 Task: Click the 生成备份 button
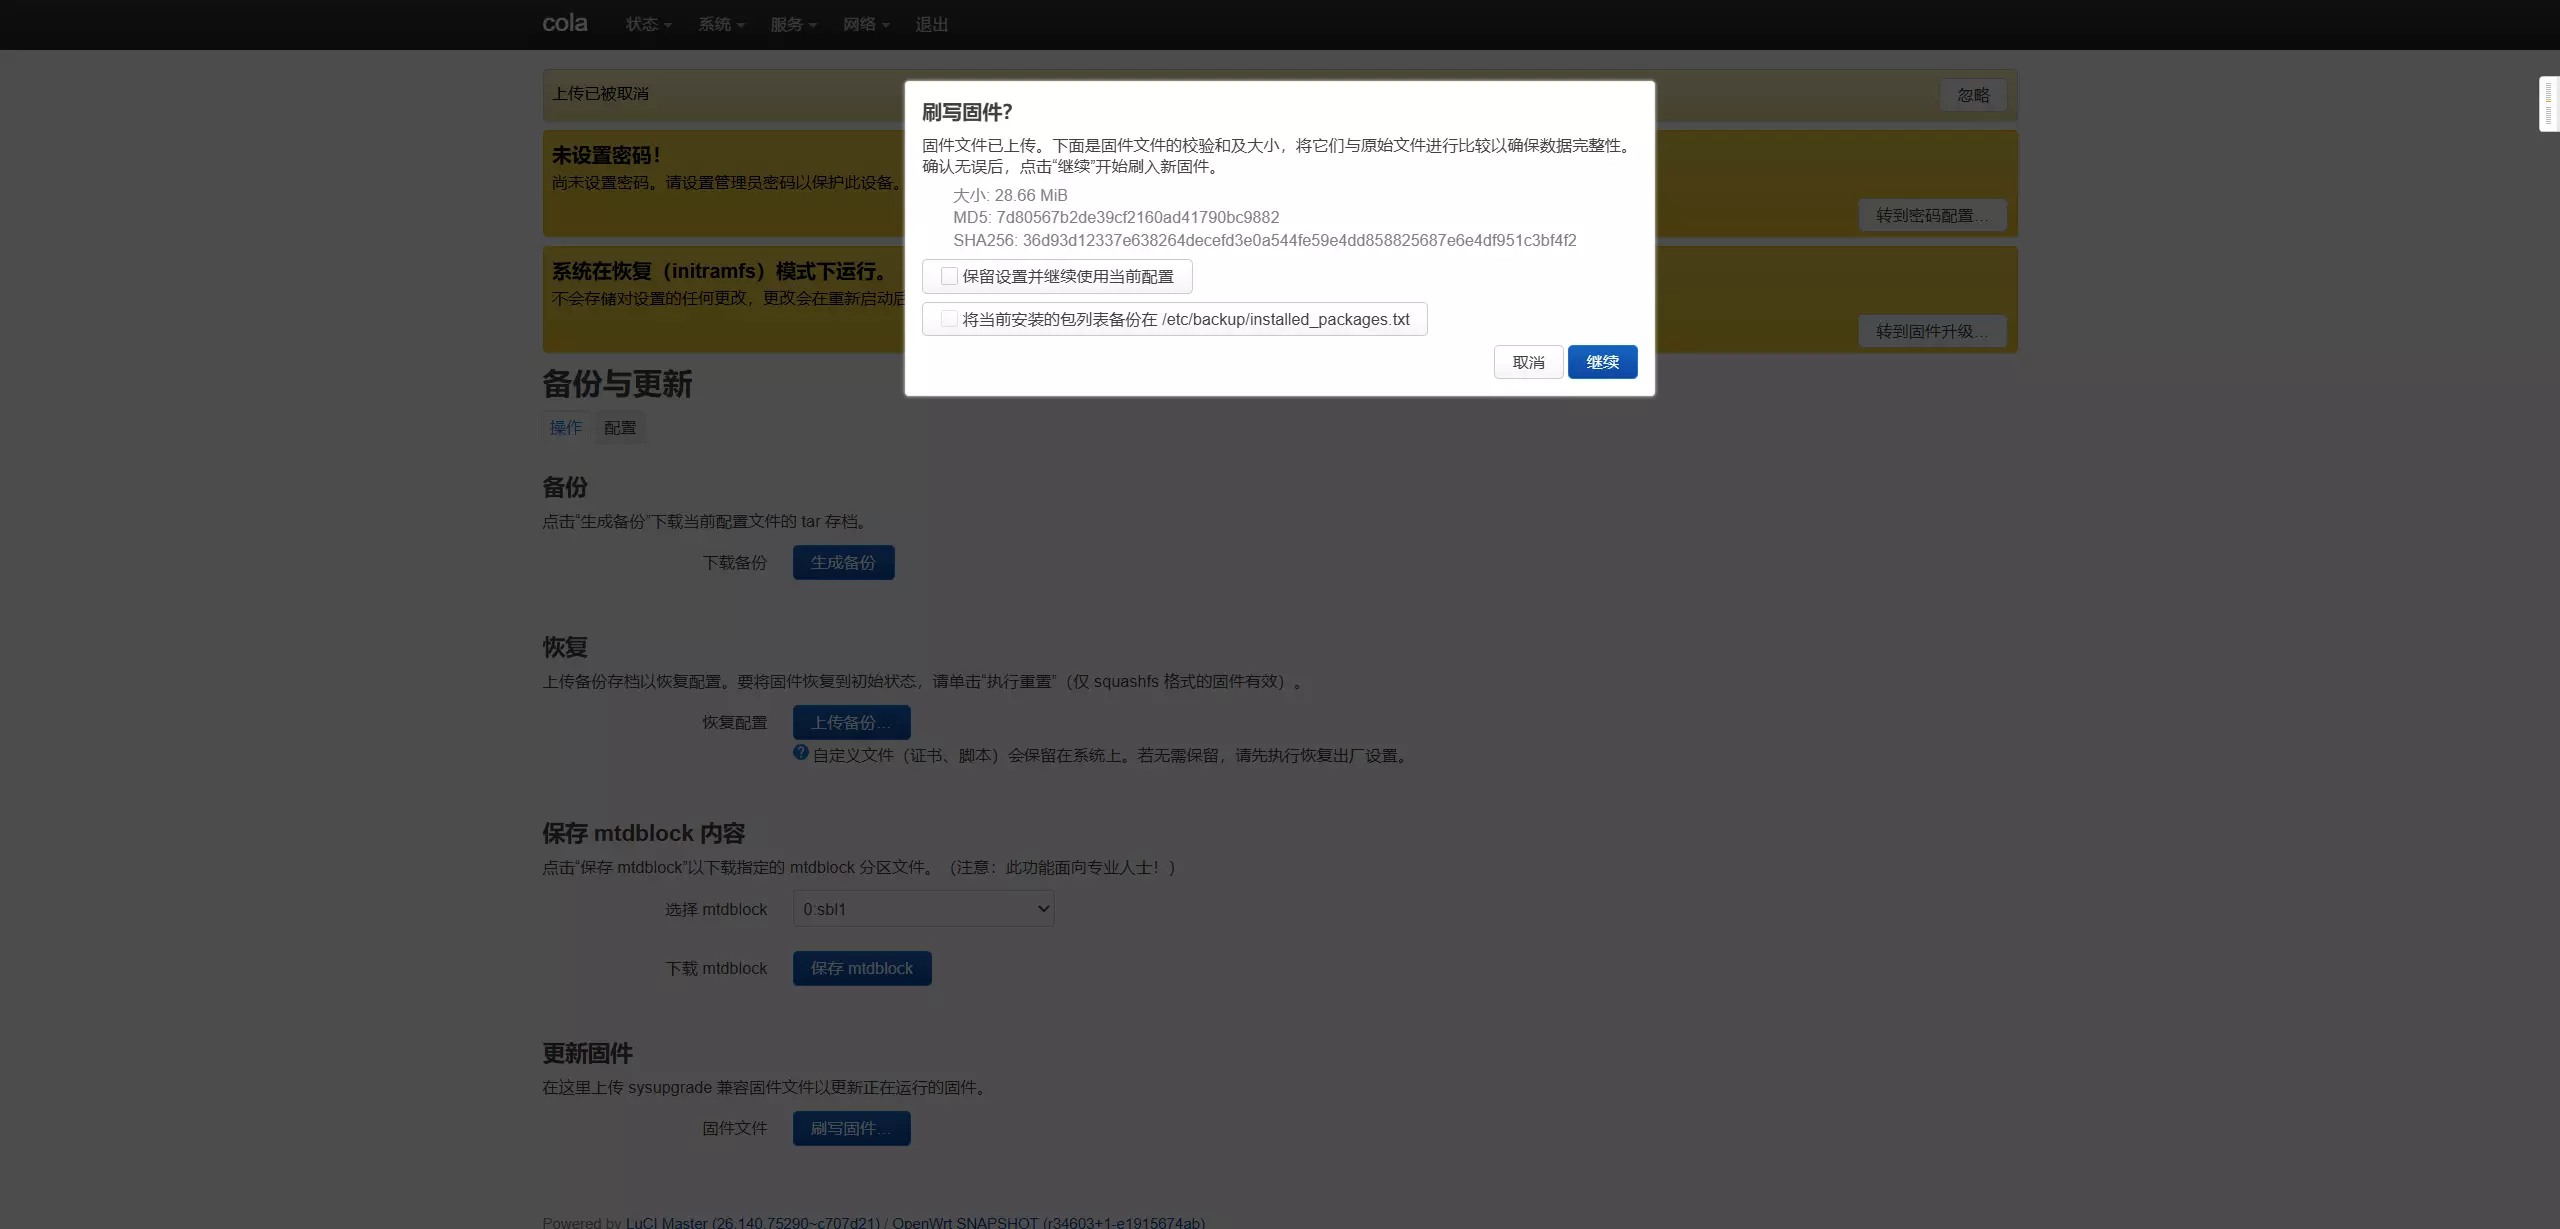tap(843, 562)
